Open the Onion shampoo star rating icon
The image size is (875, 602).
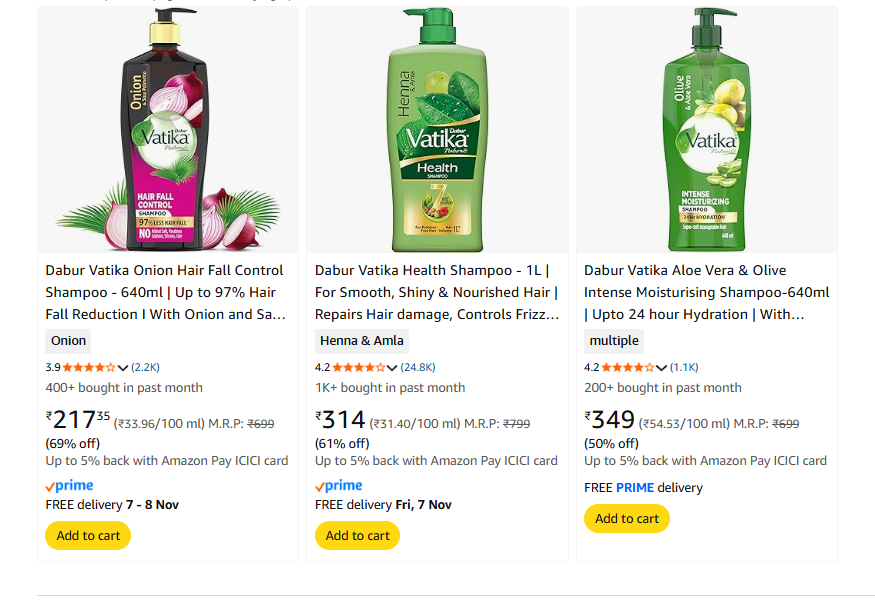coord(89,367)
